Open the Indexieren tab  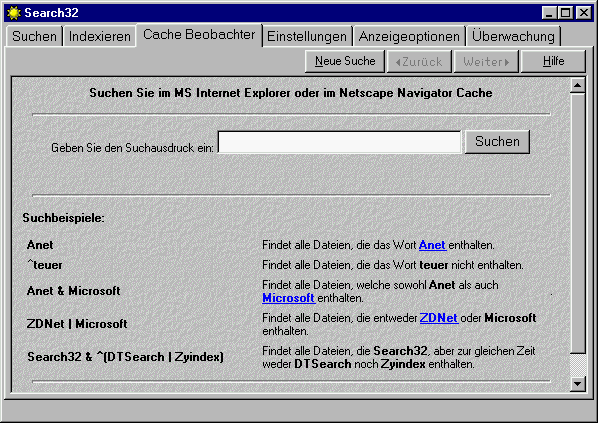pyautogui.click(x=100, y=36)
